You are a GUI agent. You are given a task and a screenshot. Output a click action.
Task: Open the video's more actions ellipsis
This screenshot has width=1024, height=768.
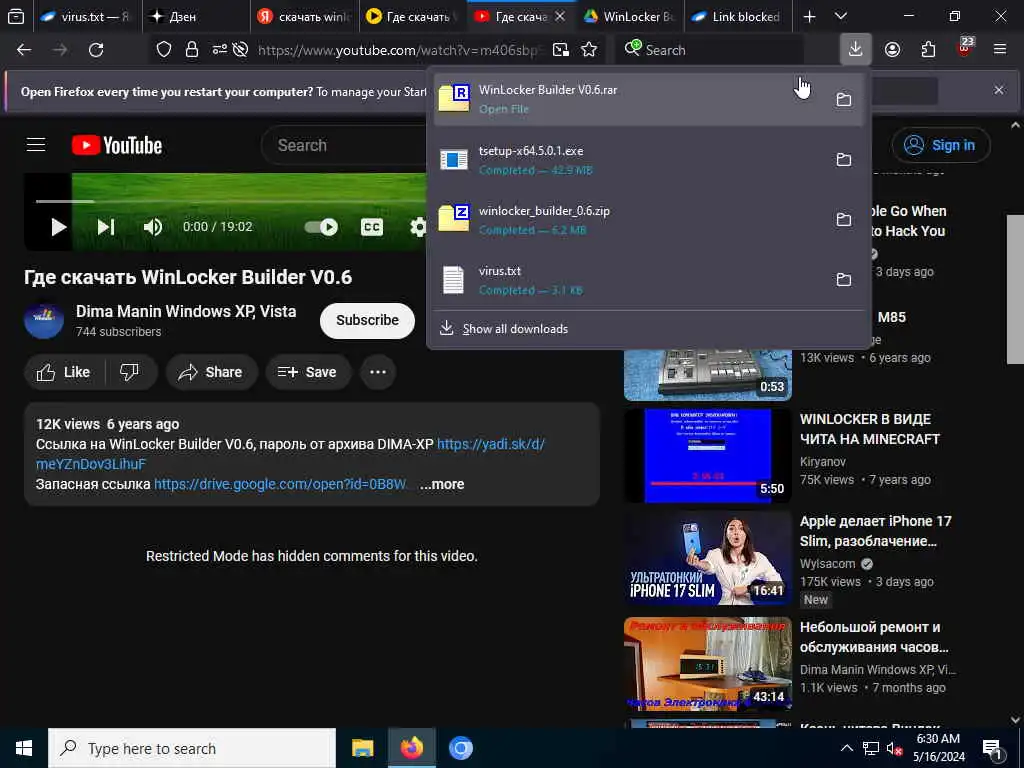coord(377,372)
